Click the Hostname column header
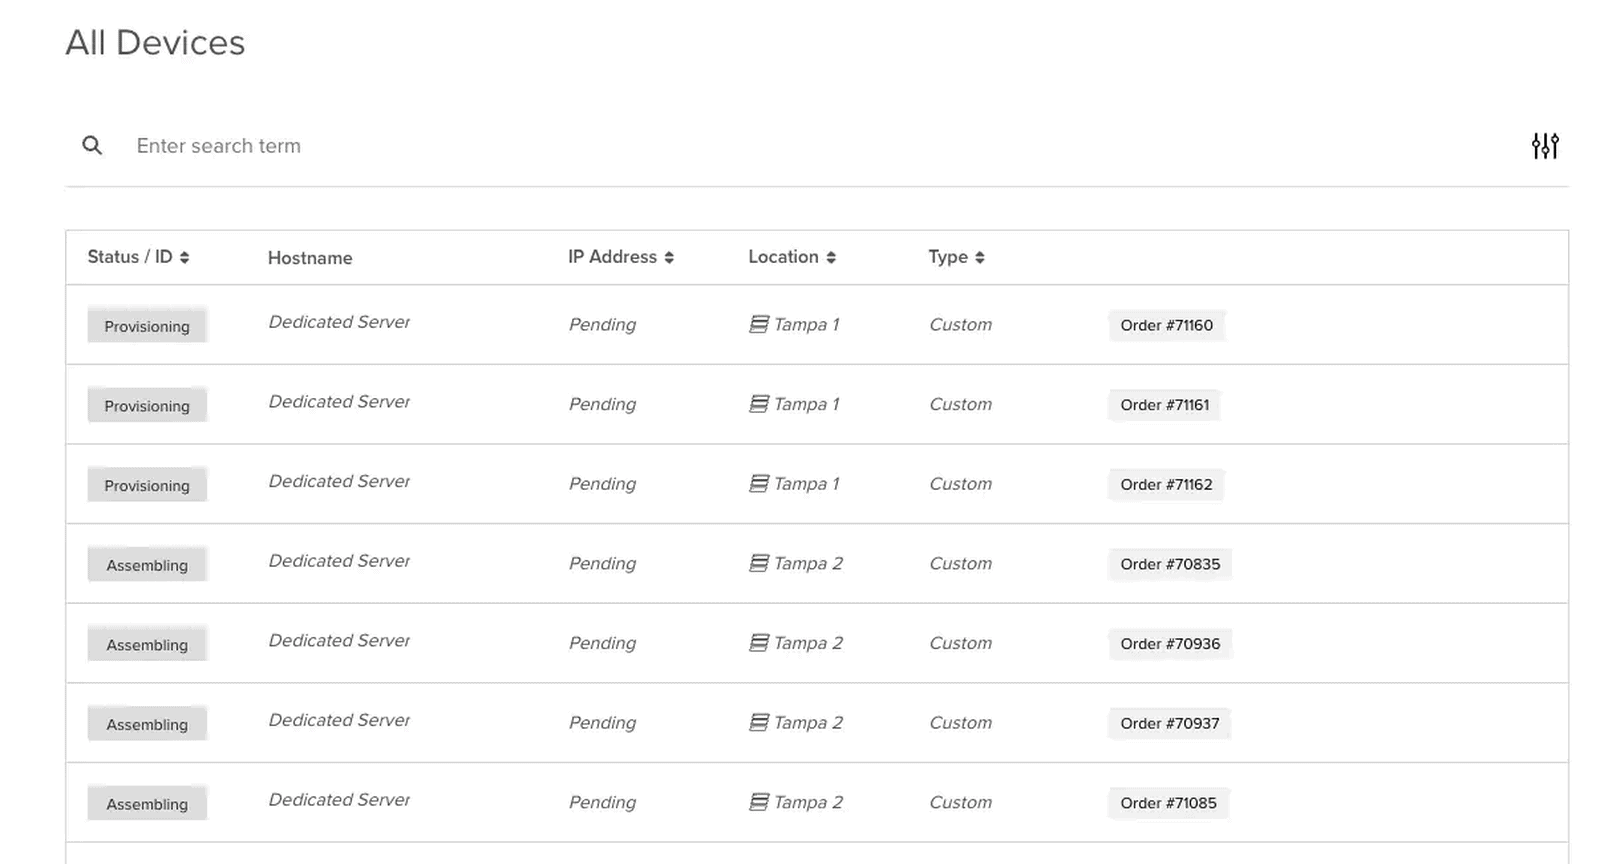Viewport: 1600px width, 864px height. tap(310, 258)
